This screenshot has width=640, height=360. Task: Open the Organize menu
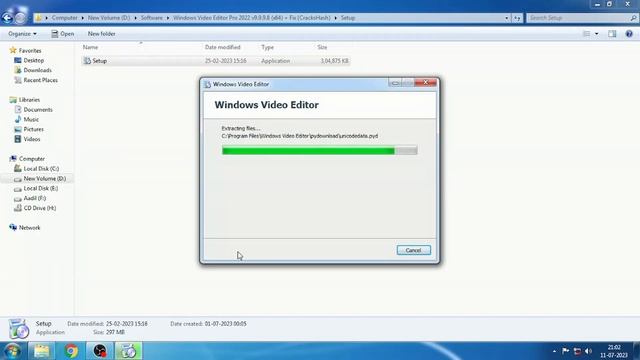coord(22,34)
